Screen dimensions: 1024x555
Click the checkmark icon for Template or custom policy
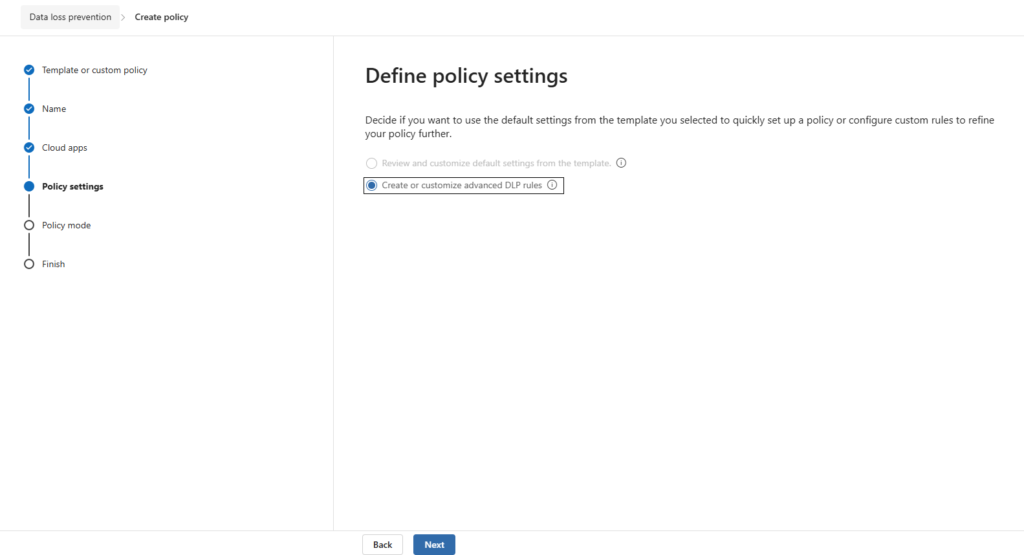point(29,70)
